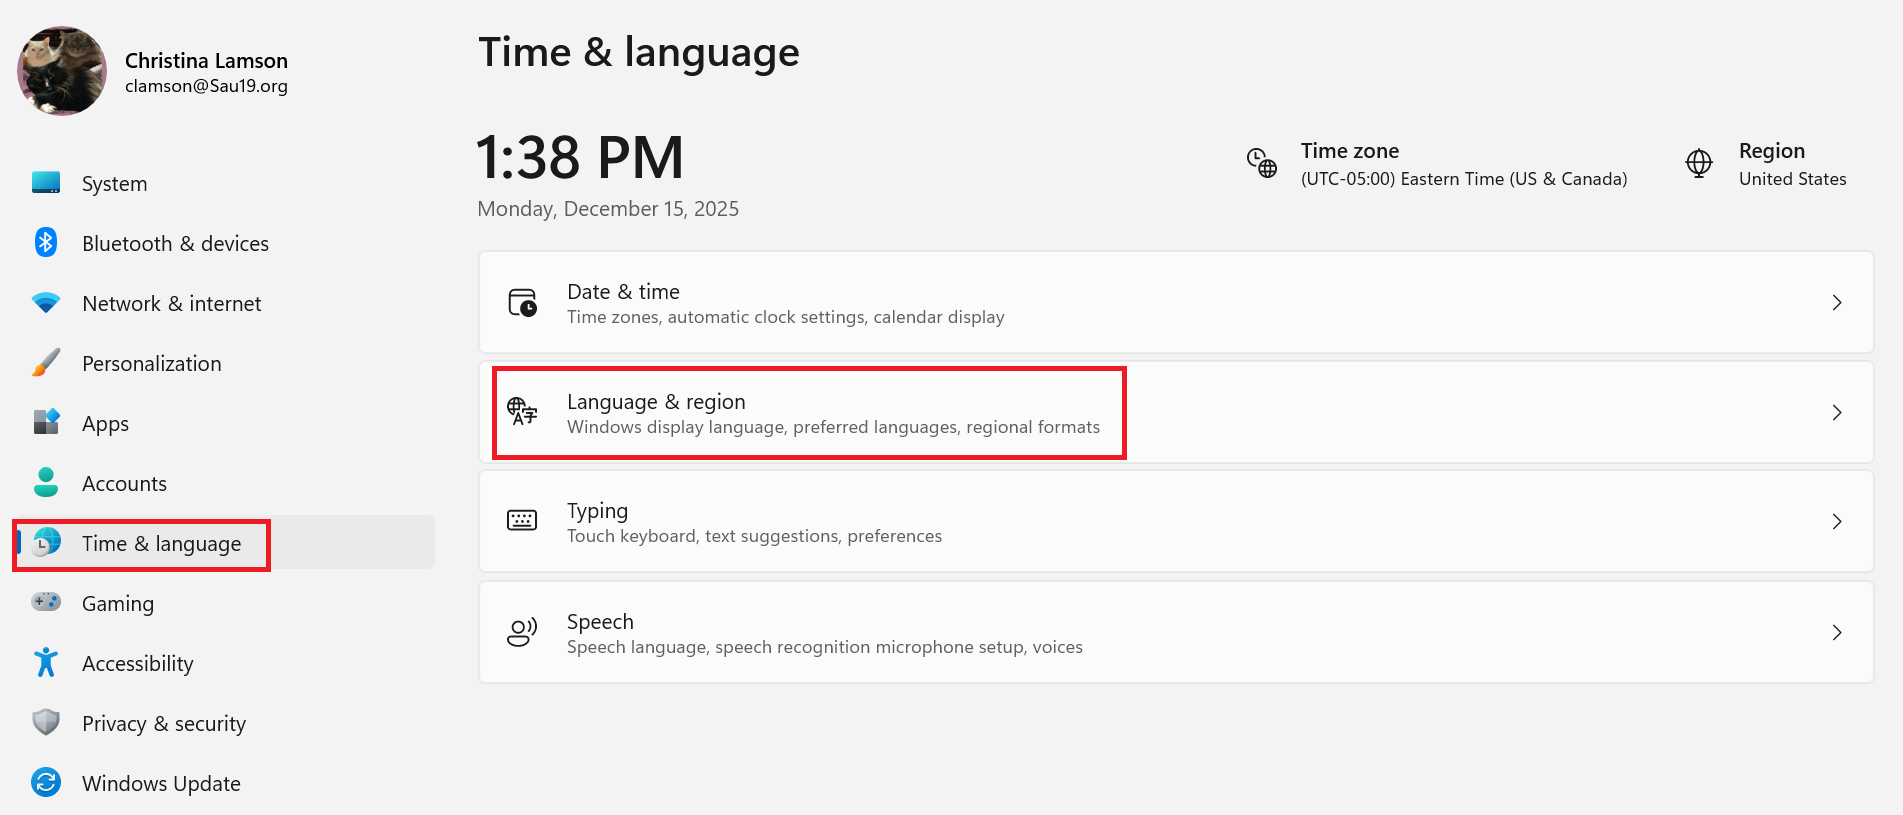
Task: Click the System monitor icon in sidebar
Action: tap(46, 183)
